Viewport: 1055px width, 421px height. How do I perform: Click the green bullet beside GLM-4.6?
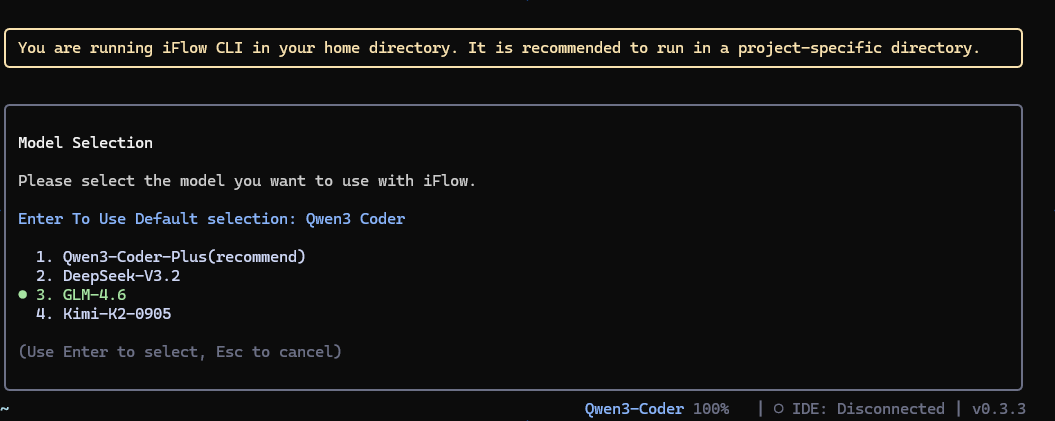[22, 295]
